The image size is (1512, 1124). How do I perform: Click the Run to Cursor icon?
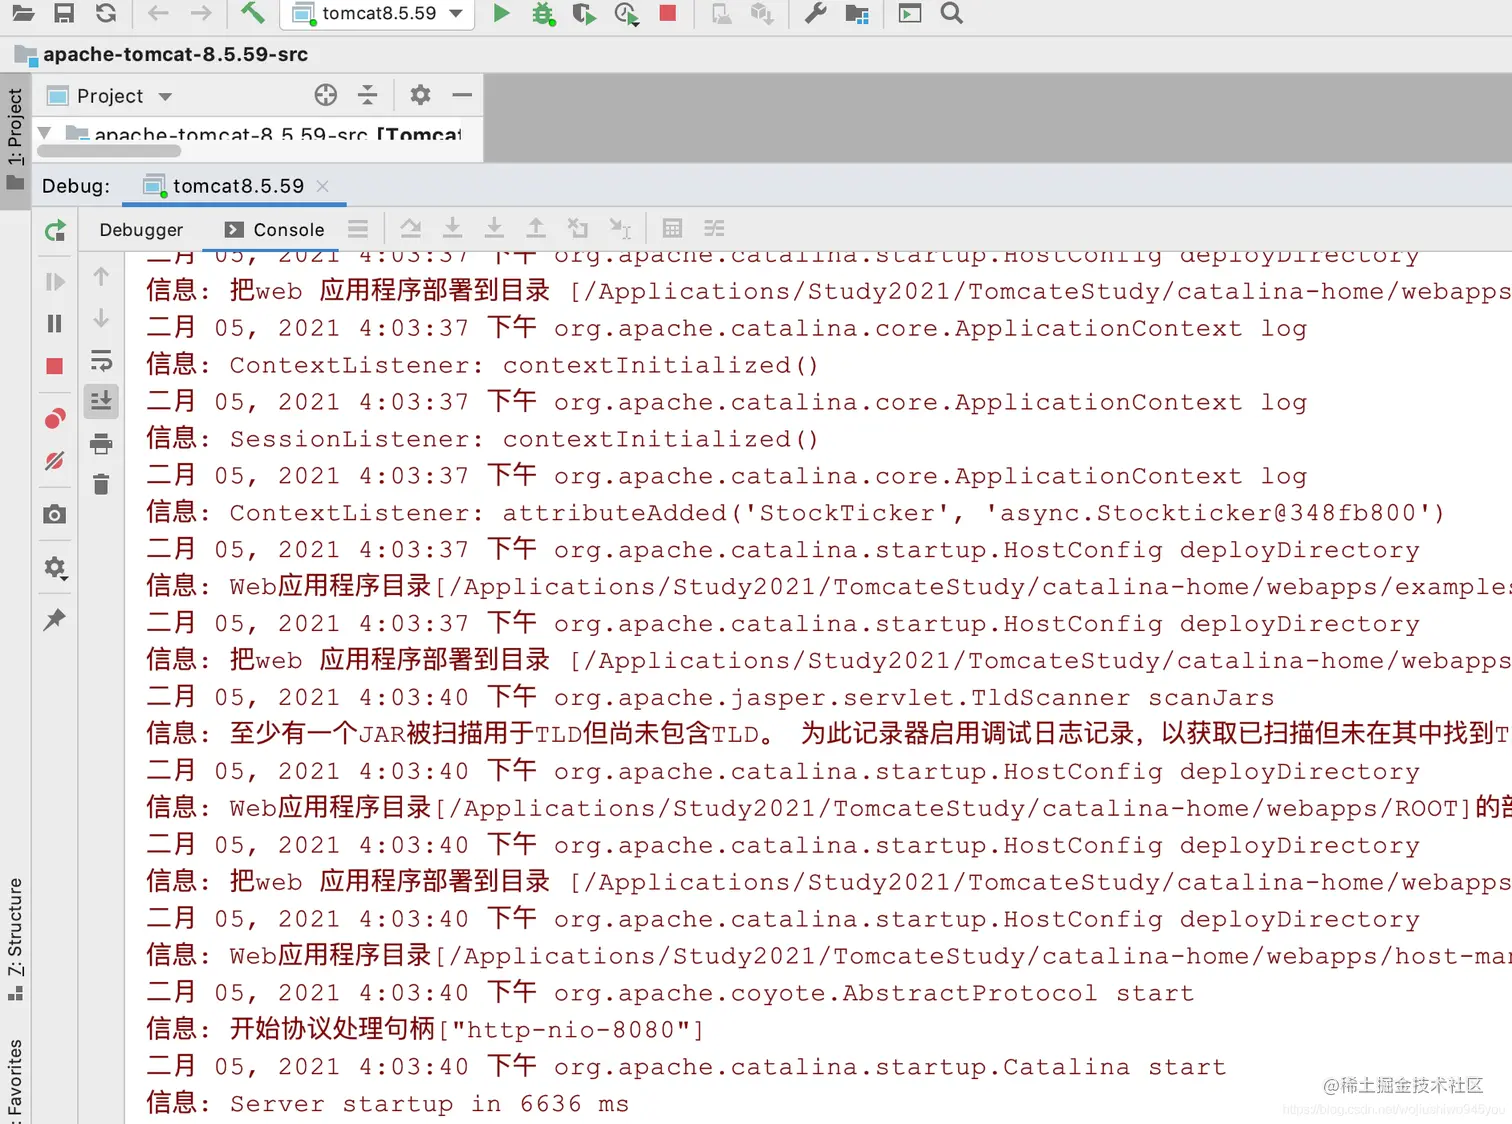620,229
